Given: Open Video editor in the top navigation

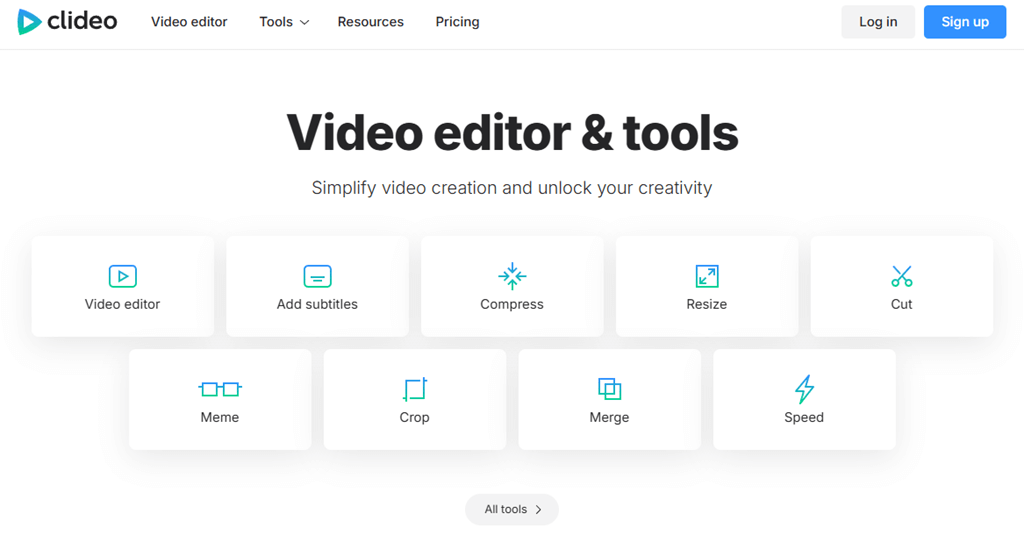Looking at the screenshot, I should (189, 22).
